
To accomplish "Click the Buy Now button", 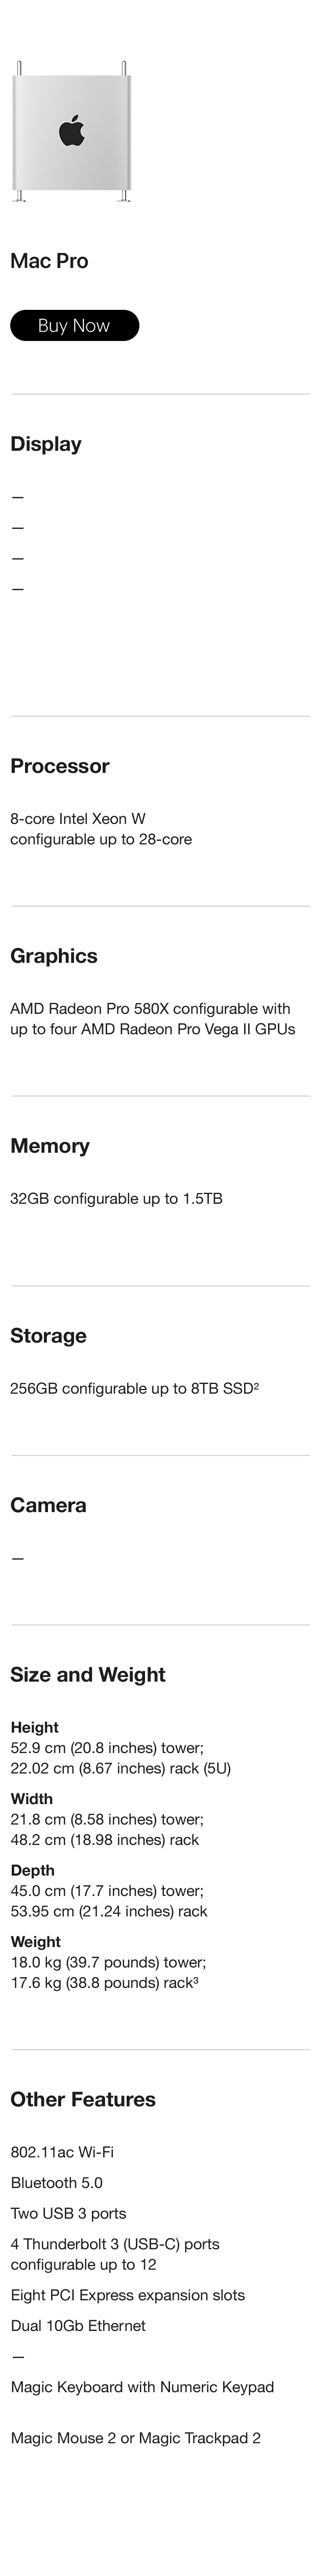I will coord(74,325).
